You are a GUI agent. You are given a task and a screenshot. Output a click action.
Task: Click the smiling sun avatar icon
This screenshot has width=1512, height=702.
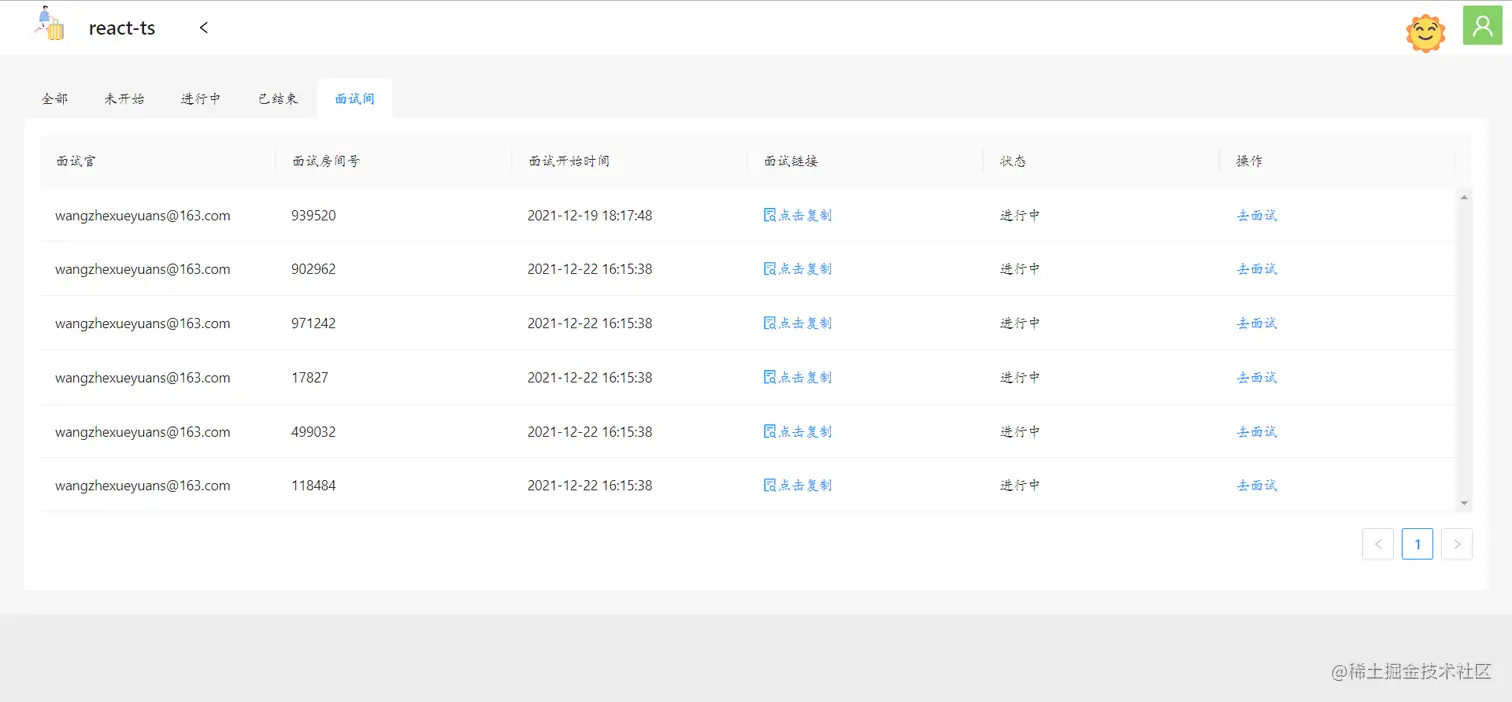(1426, 33)
